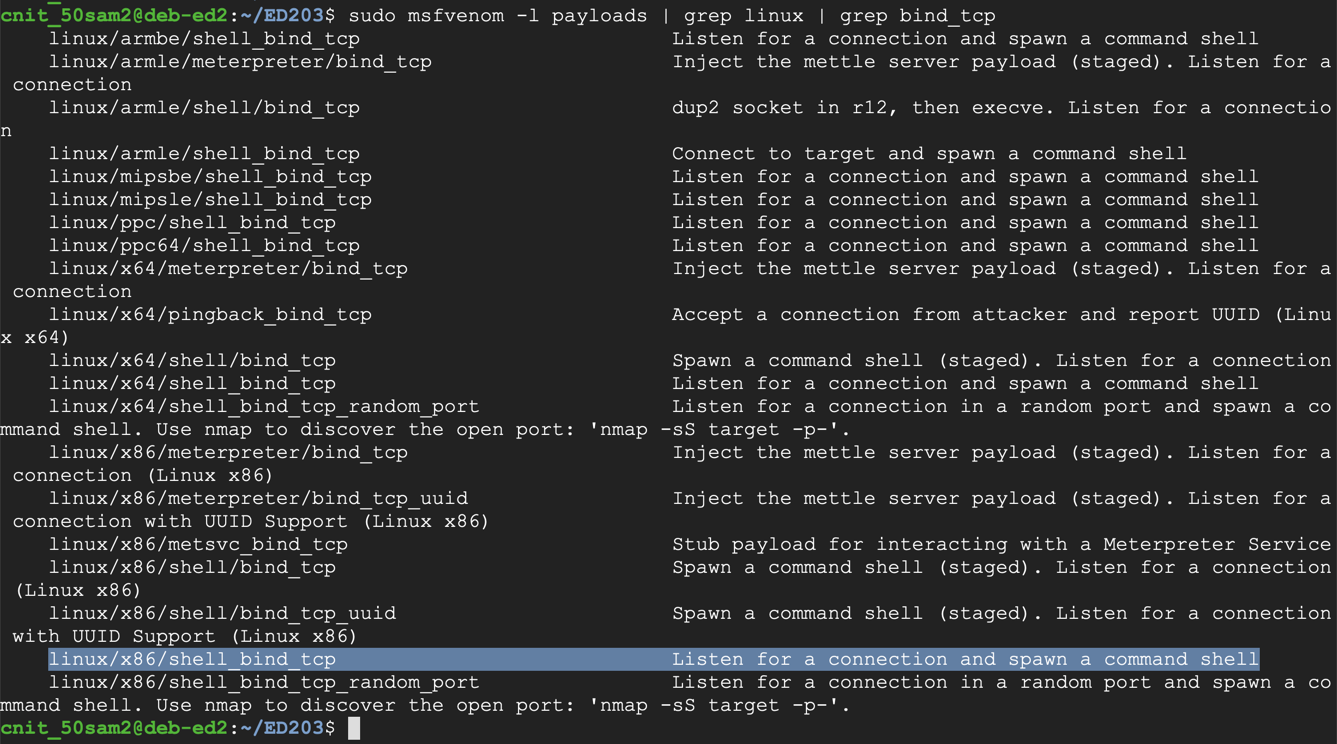This screenshot has width=1337, height=744.
Task: Click the linux/x64/shell_bind_tcp_random_port payload name
Action: pyautogui.click(x=264, y=407)
